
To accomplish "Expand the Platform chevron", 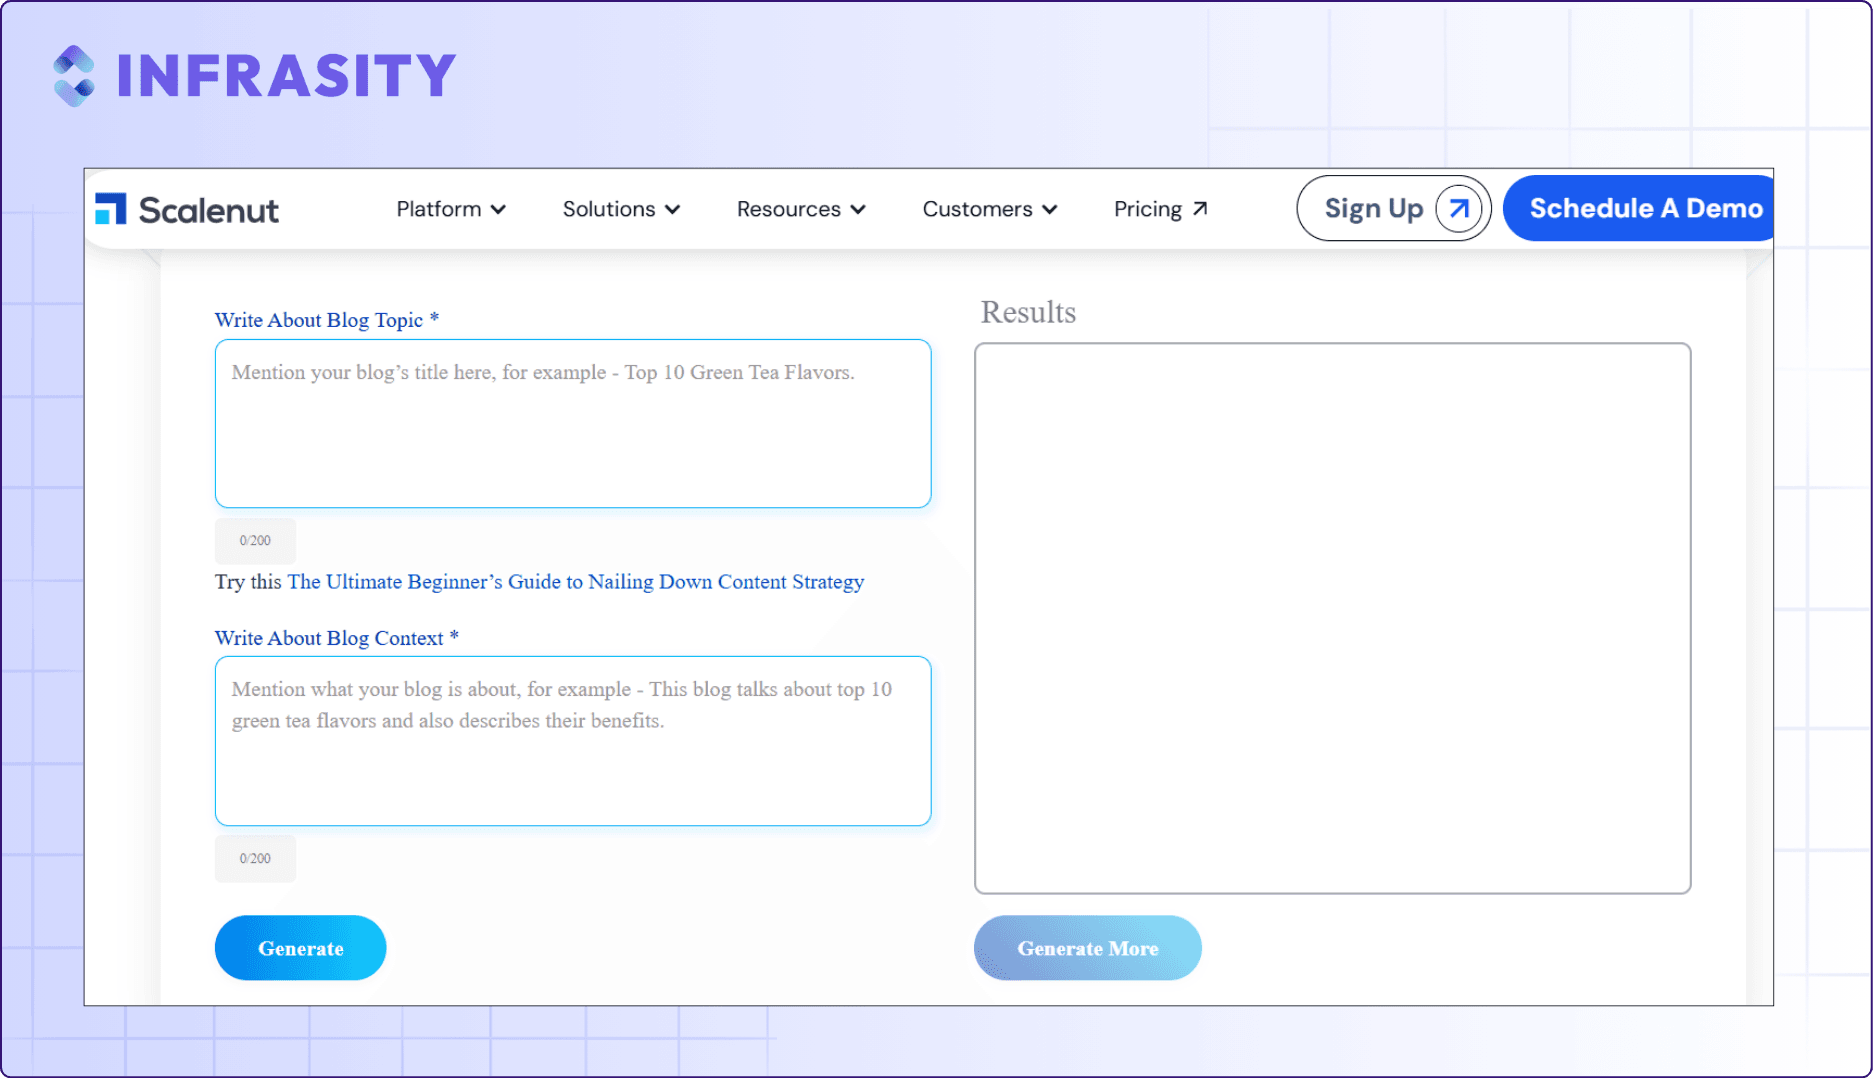I will coord(498,209).
